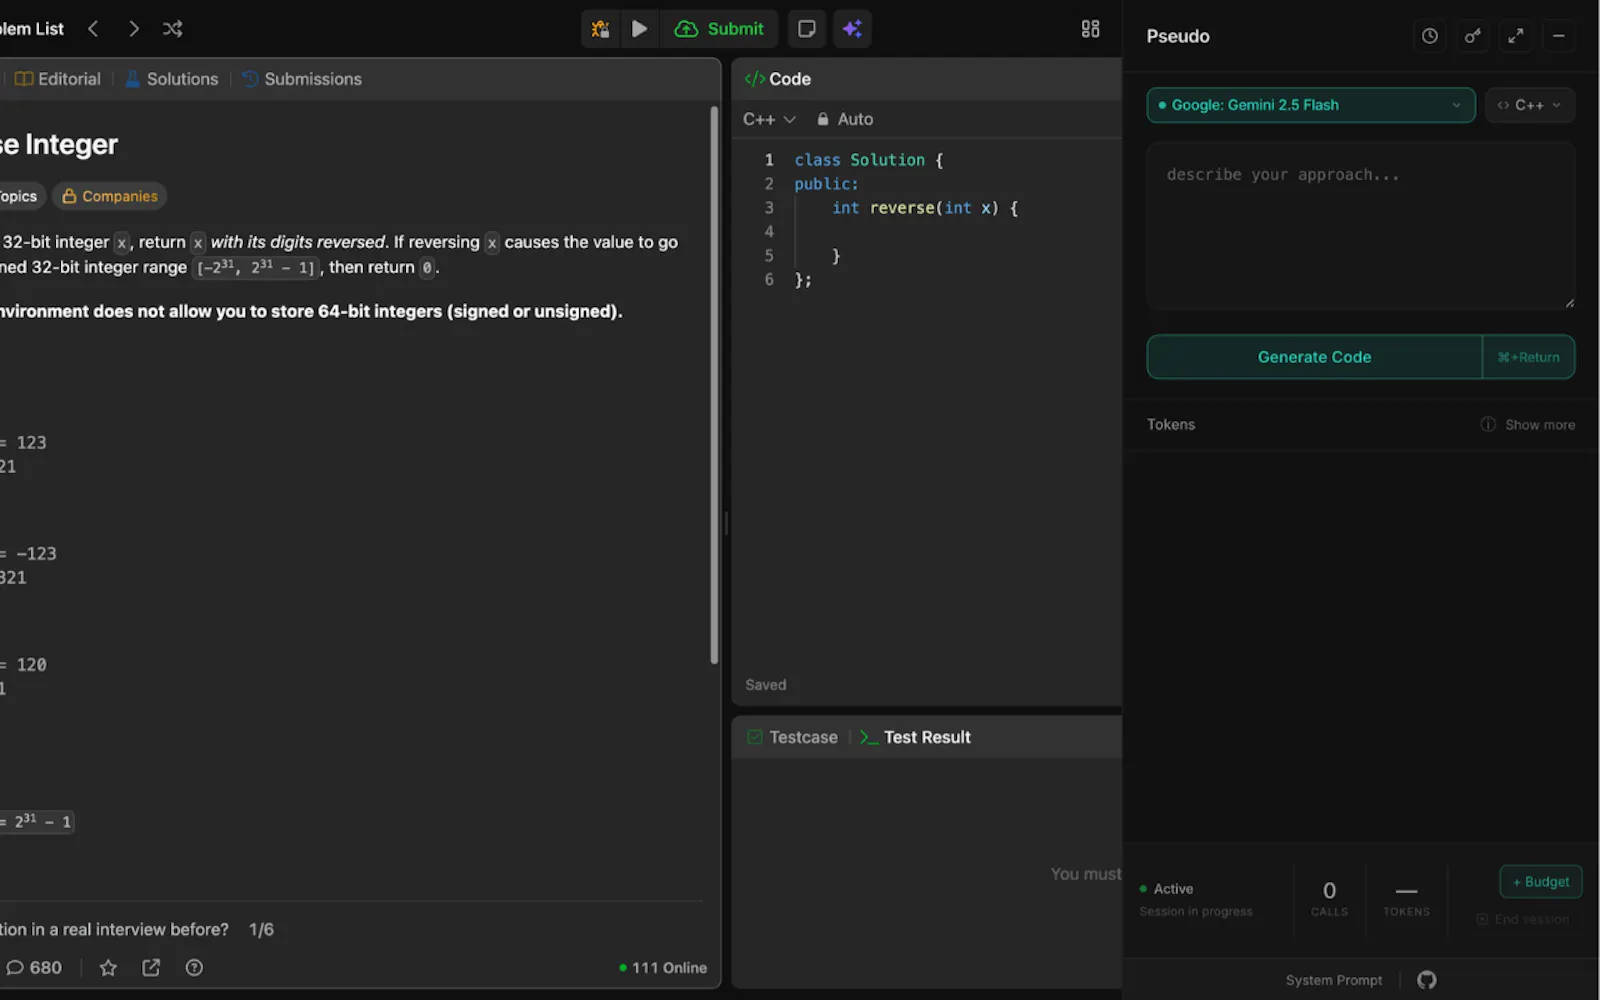1600x1000 pixels.
Task: Submit the solution
Action: (x=719, y=29)
